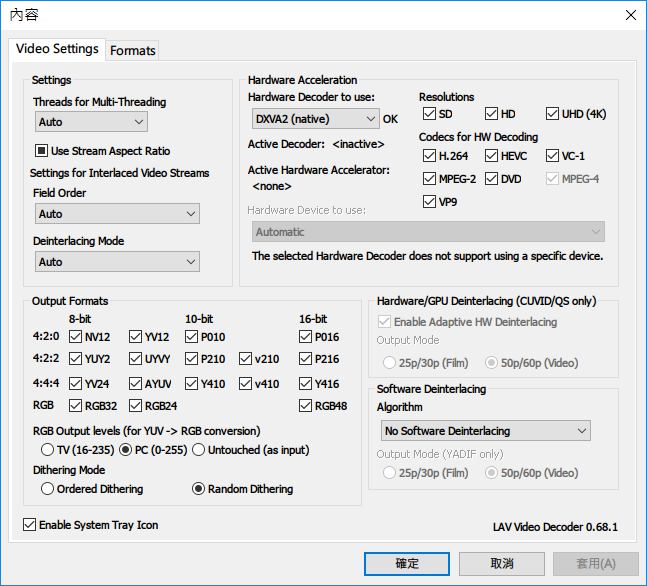Select the Video Settings tab
647x586 pixels.
57,49
